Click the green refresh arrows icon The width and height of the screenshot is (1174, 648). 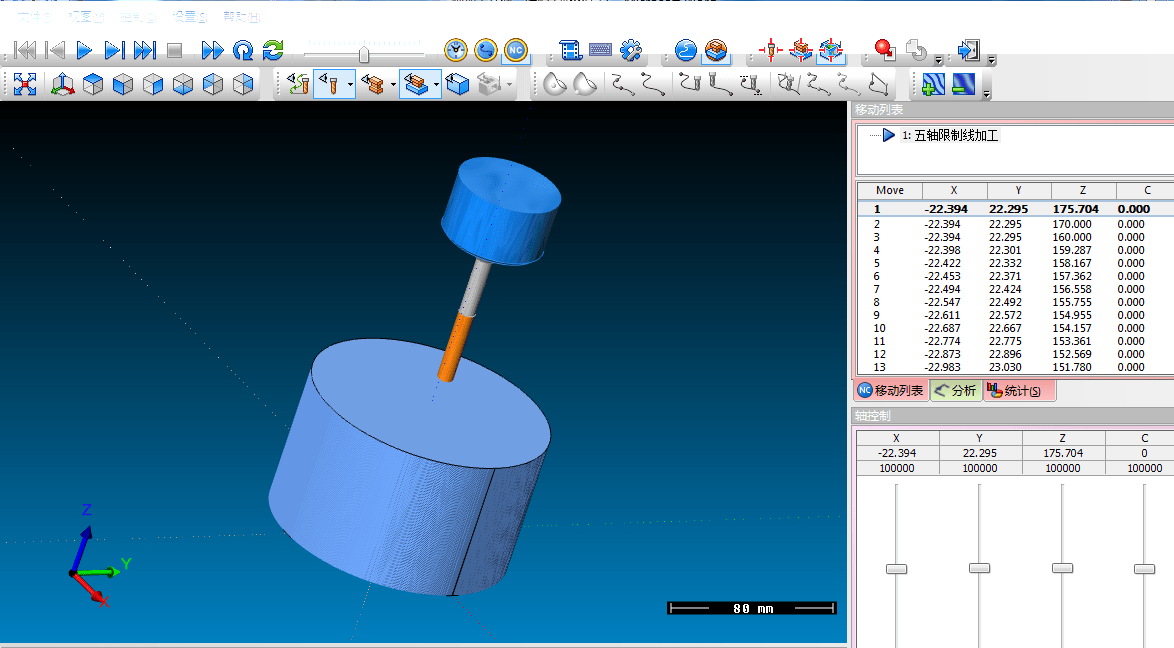(273, 50)
